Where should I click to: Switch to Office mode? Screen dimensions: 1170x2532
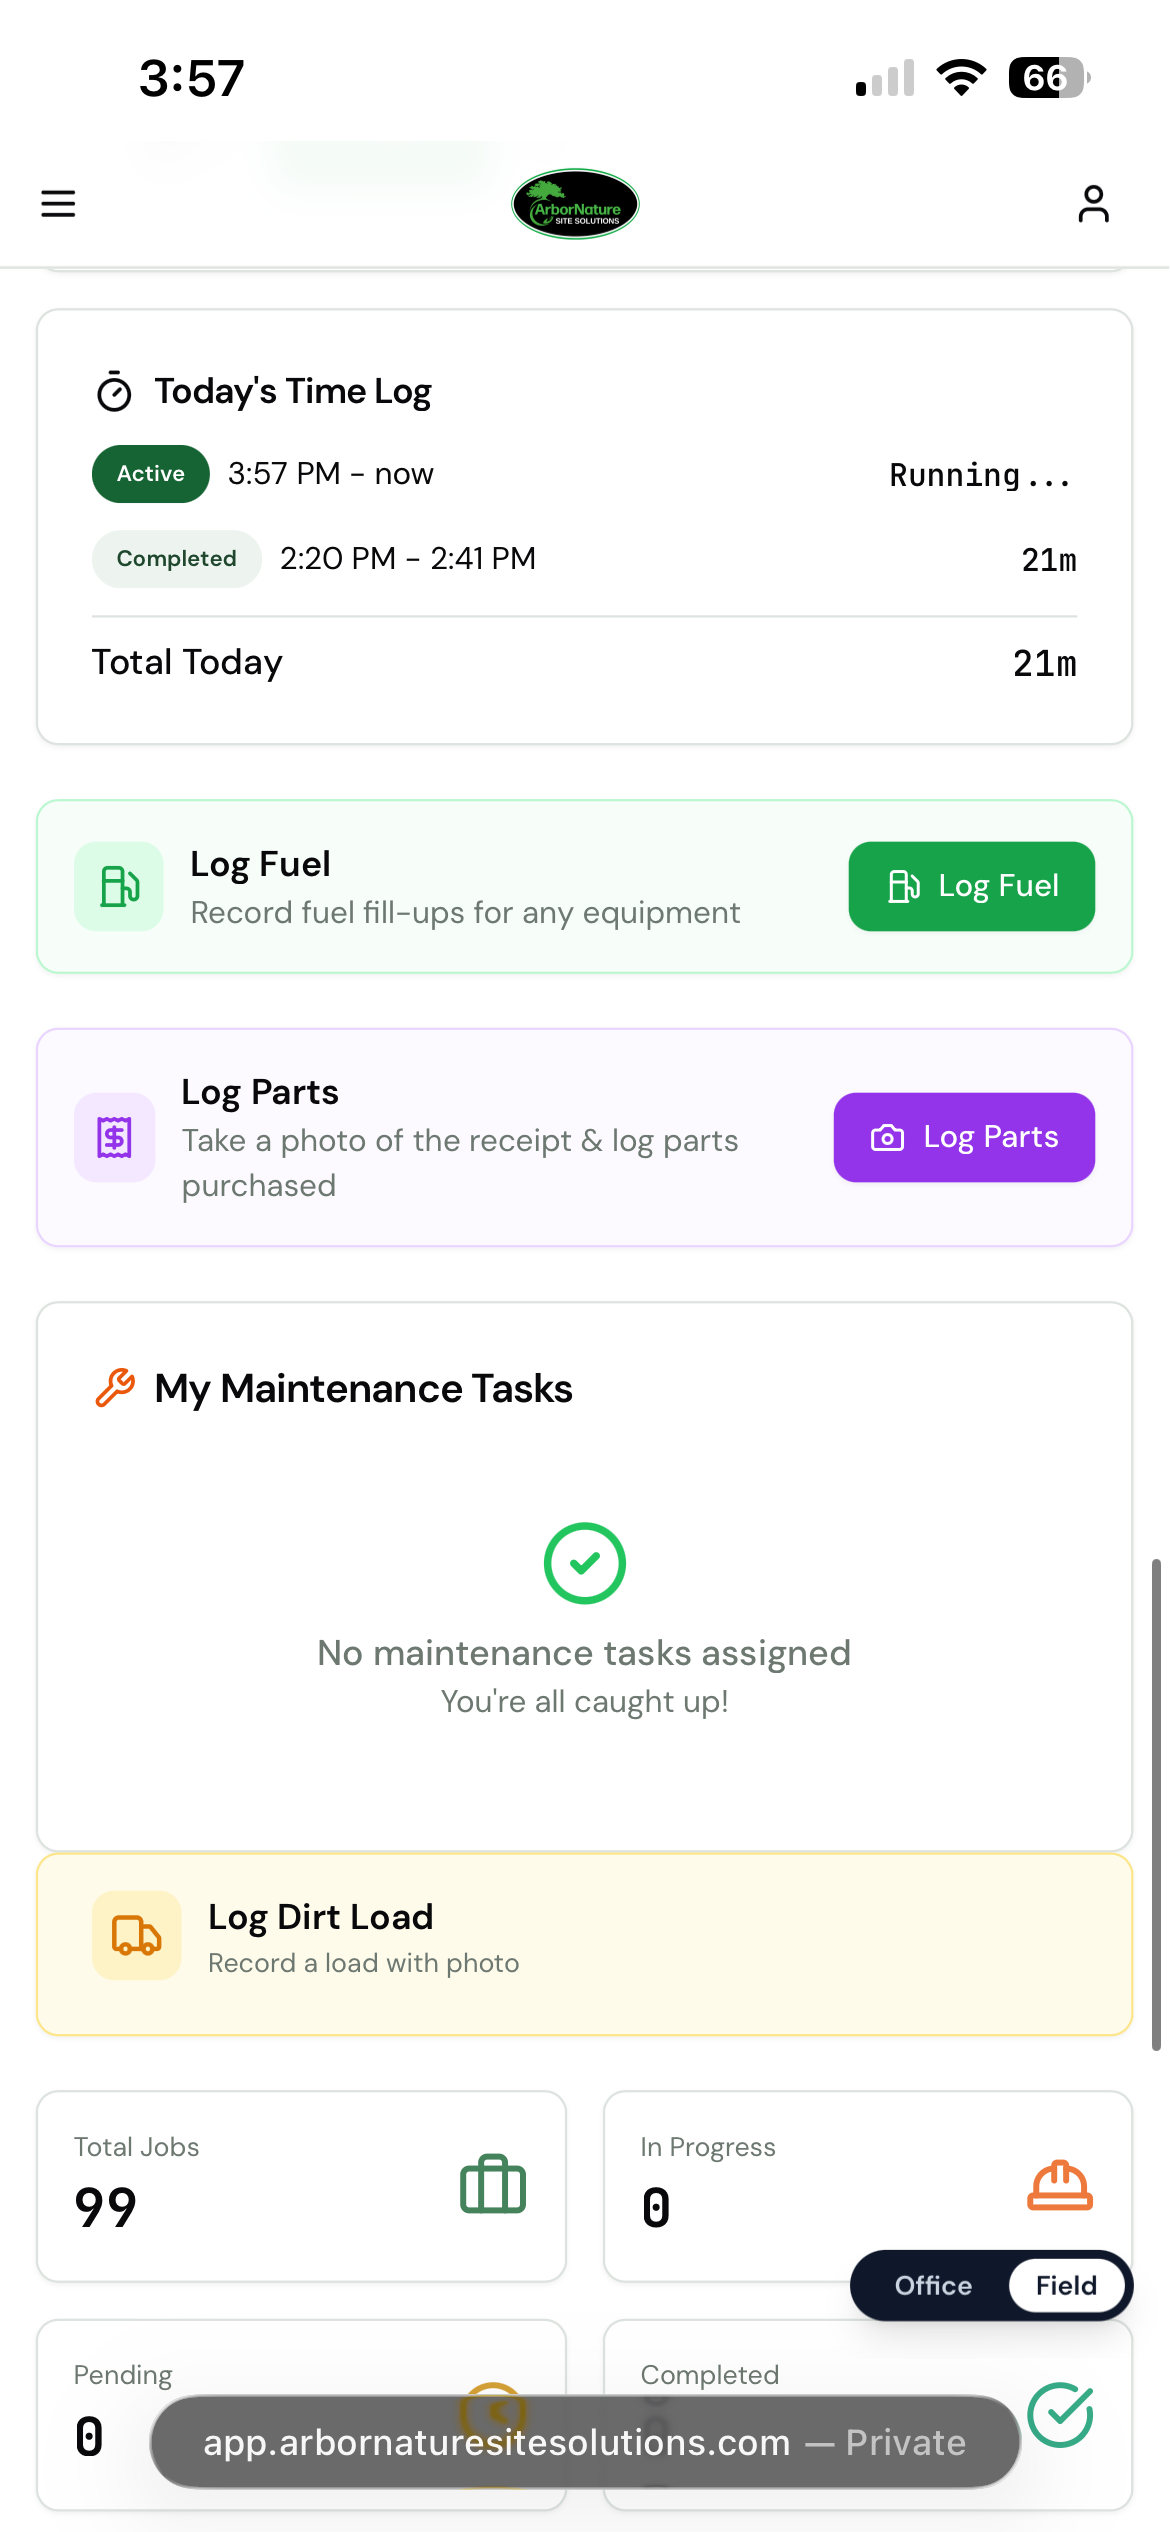(933, 2285)
